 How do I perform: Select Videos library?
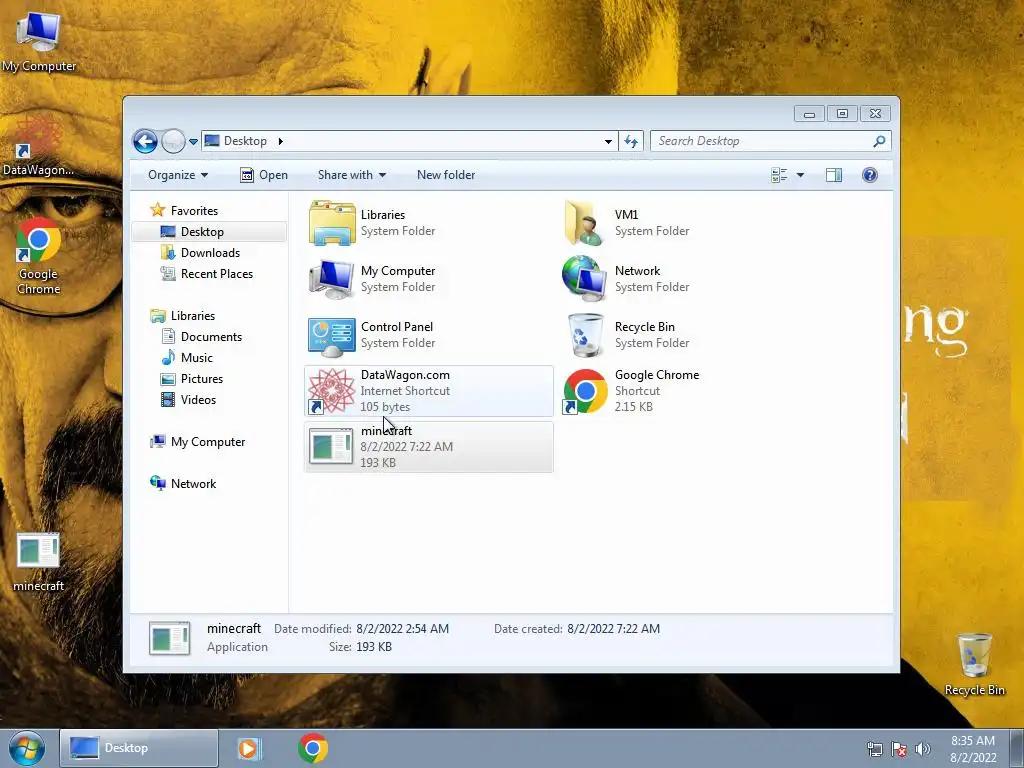(x=198, y=400)
